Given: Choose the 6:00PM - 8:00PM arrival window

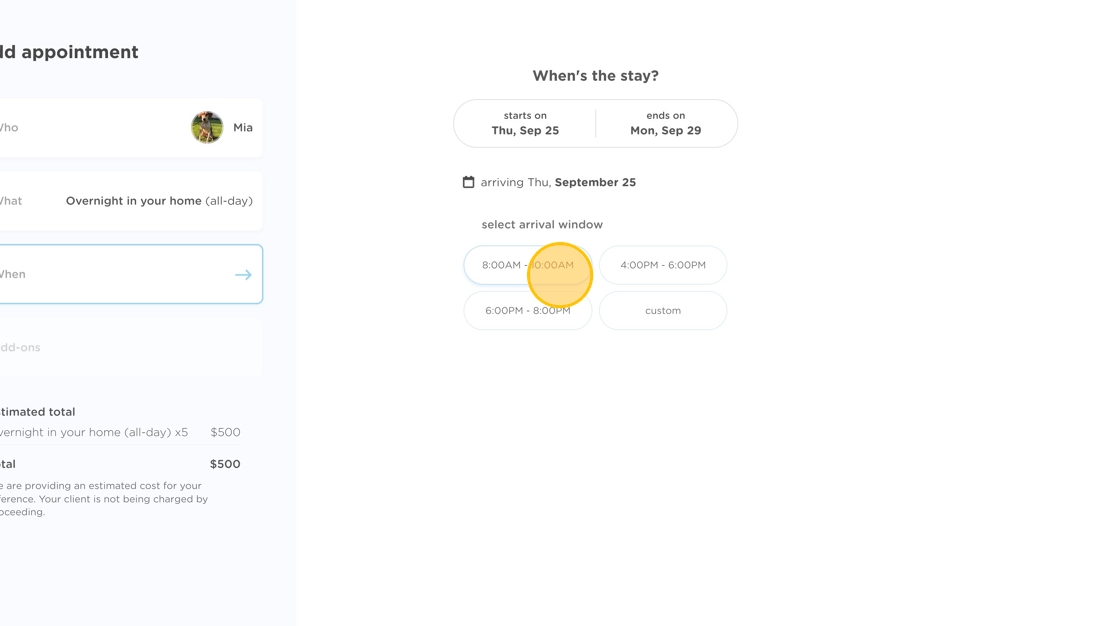Looking at the screenshot, I should pyautogui.click(x=527, y=311).
